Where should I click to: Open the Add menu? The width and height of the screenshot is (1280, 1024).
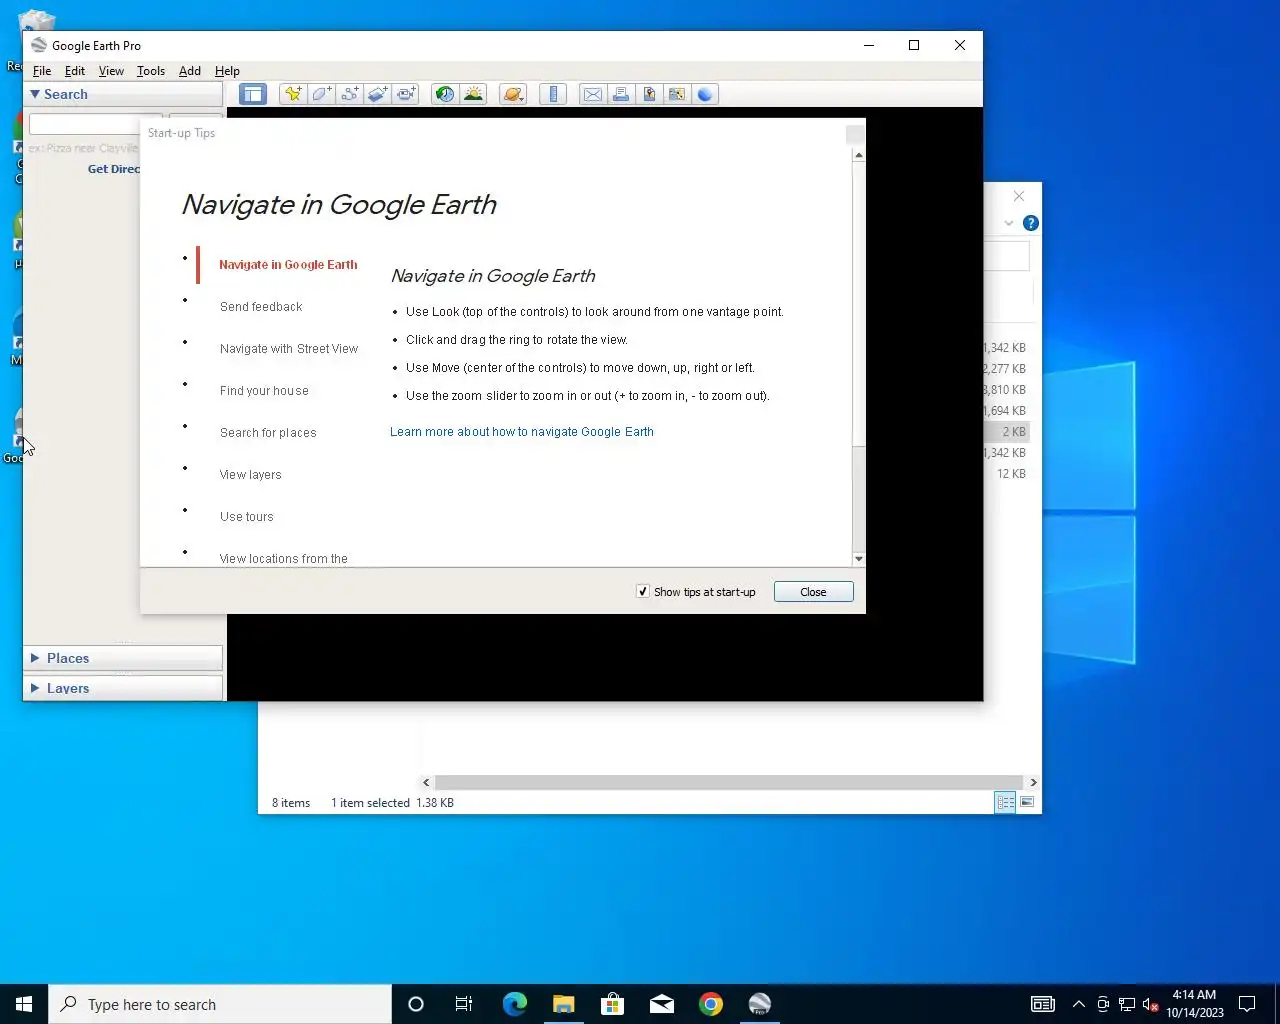pyautogui.click(x=190, y=71)
